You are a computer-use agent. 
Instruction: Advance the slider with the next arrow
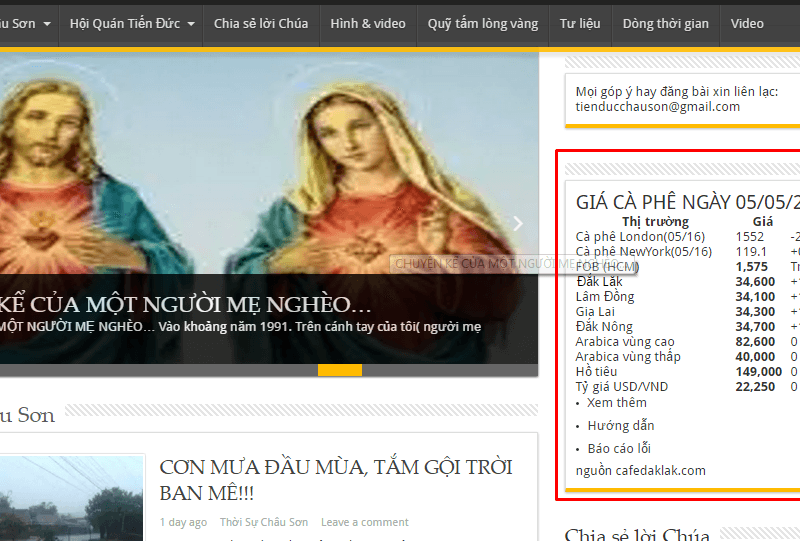(x=518, y=224)
